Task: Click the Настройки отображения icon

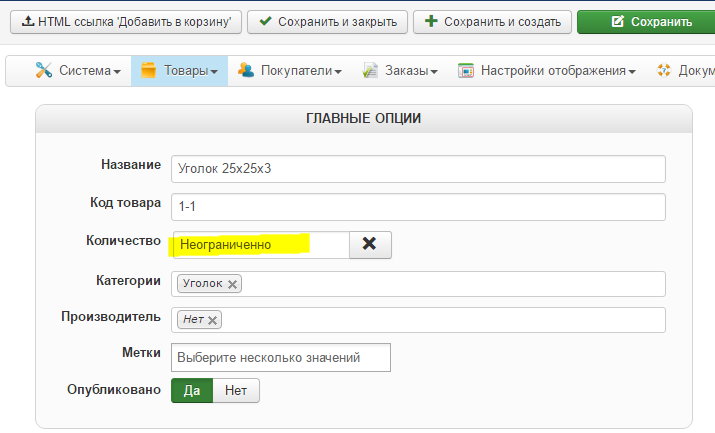Action: pos(466,71)
